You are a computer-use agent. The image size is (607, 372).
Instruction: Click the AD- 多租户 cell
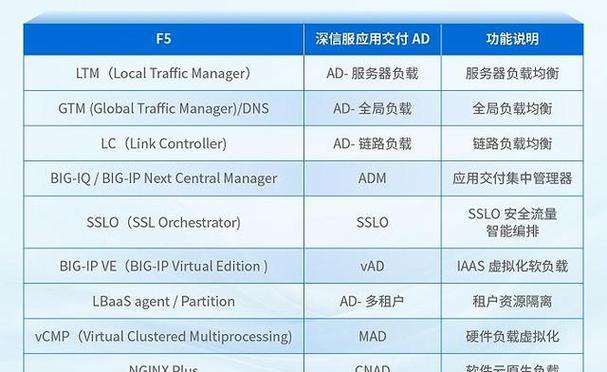point(372,301)
